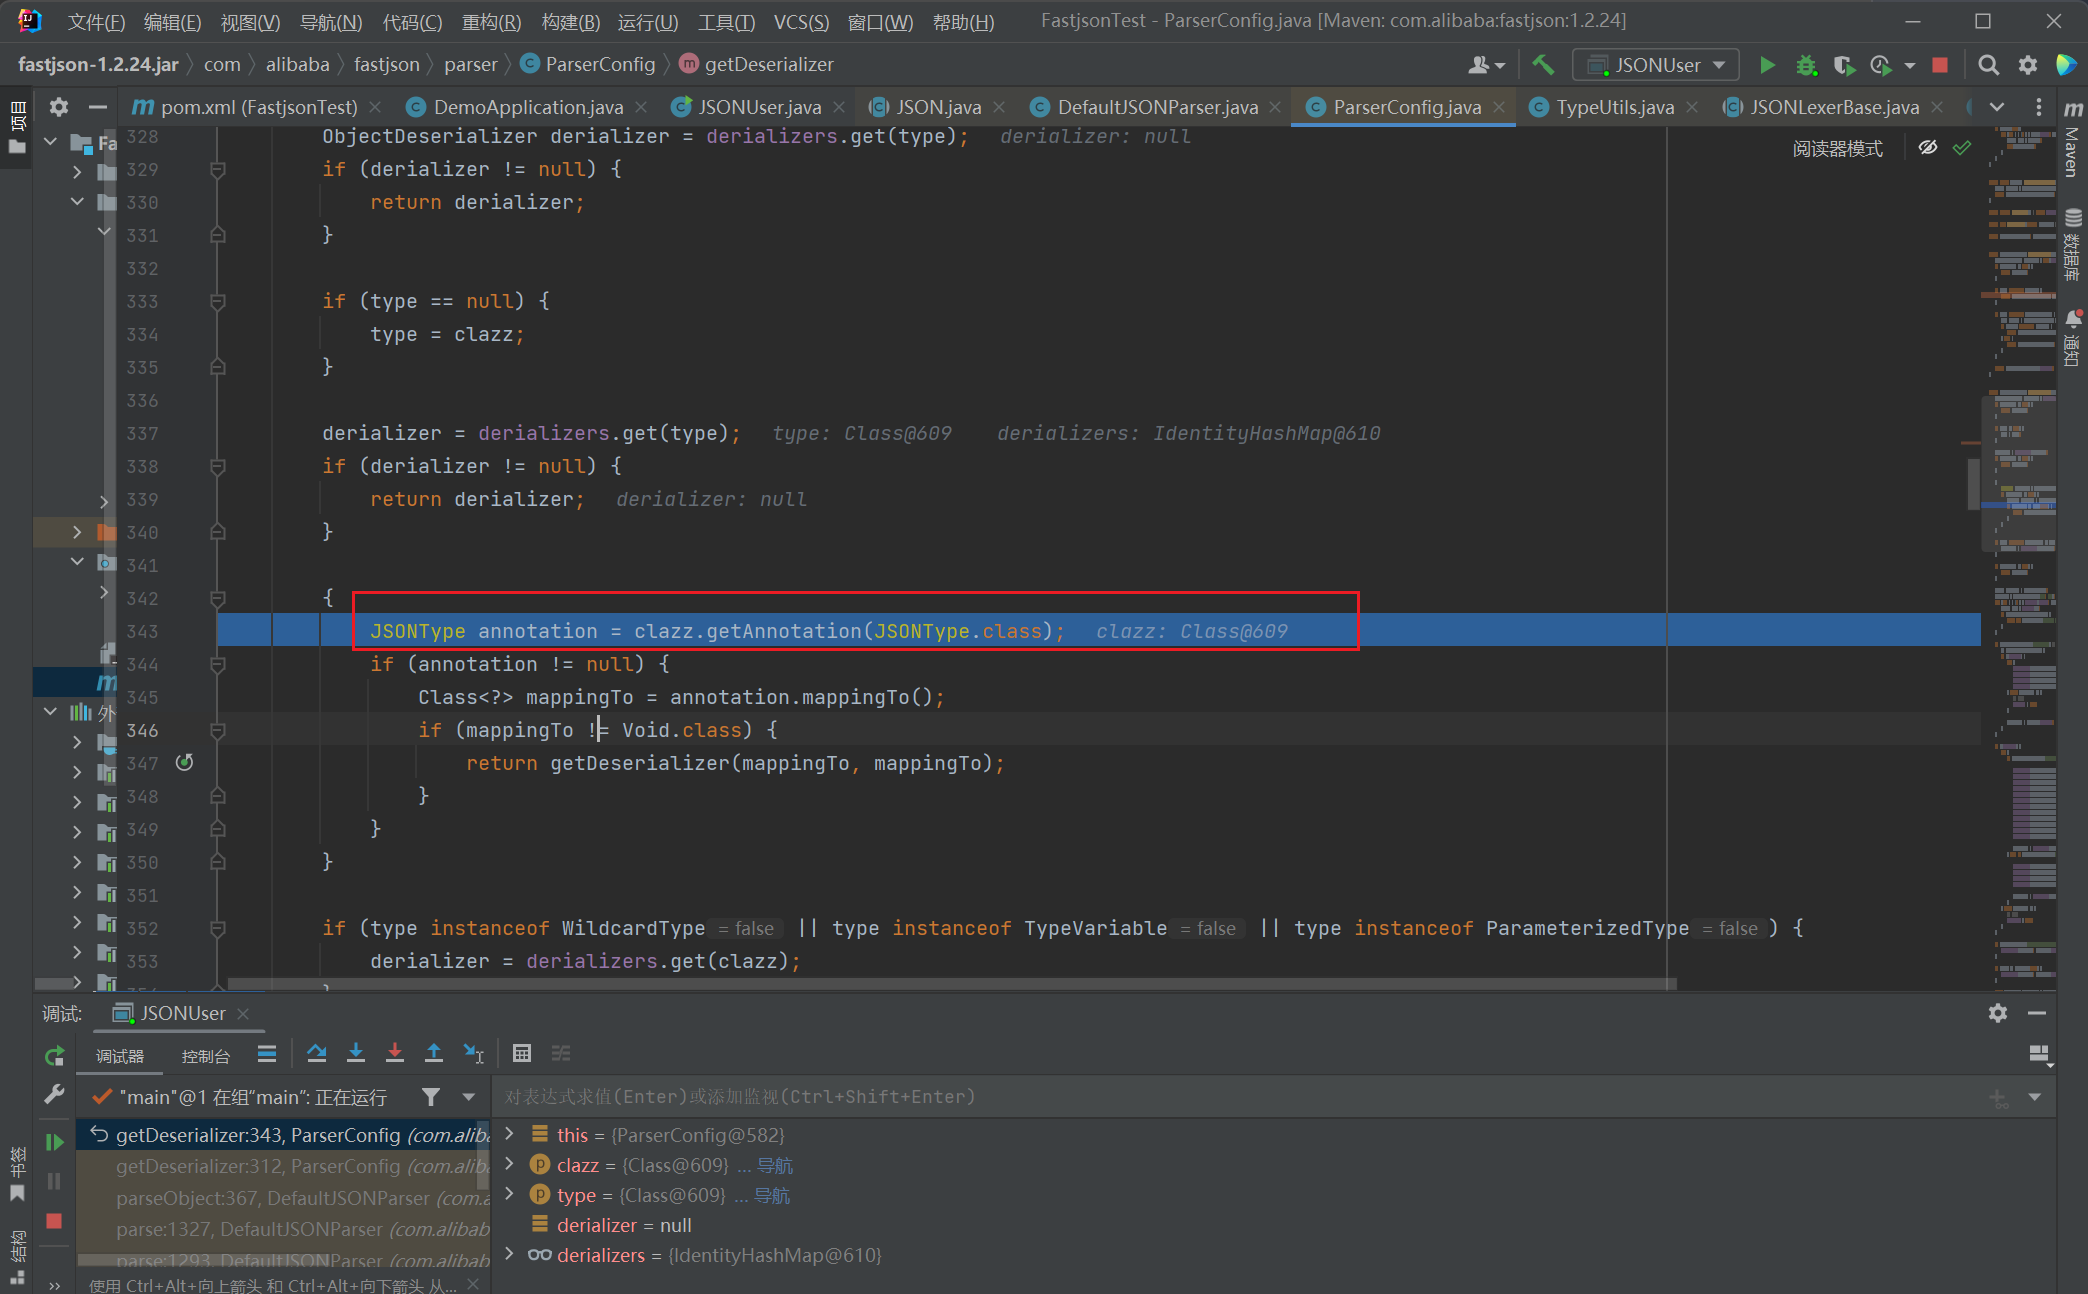The width and height of the screenshot is (2088, 1294).
Task: Click Run to Cursor icon
Action: pyautogui.click(x=474, y=1053)
